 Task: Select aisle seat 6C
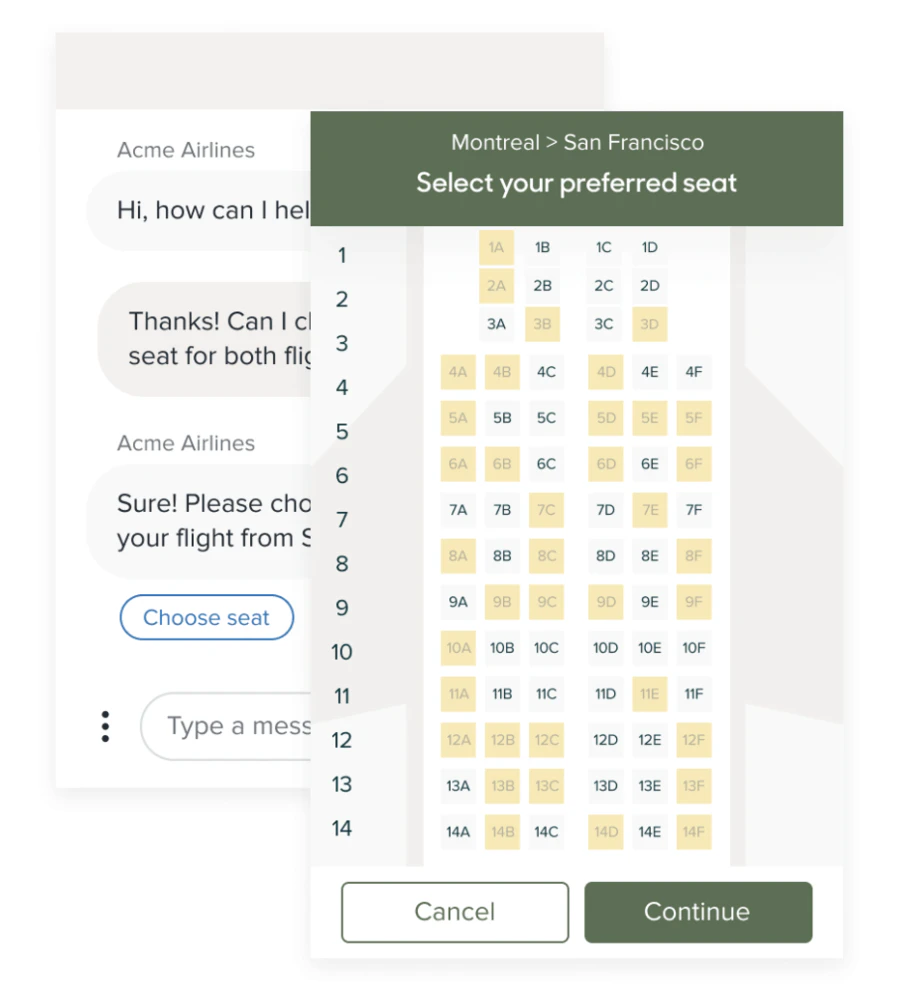[546, 464]
